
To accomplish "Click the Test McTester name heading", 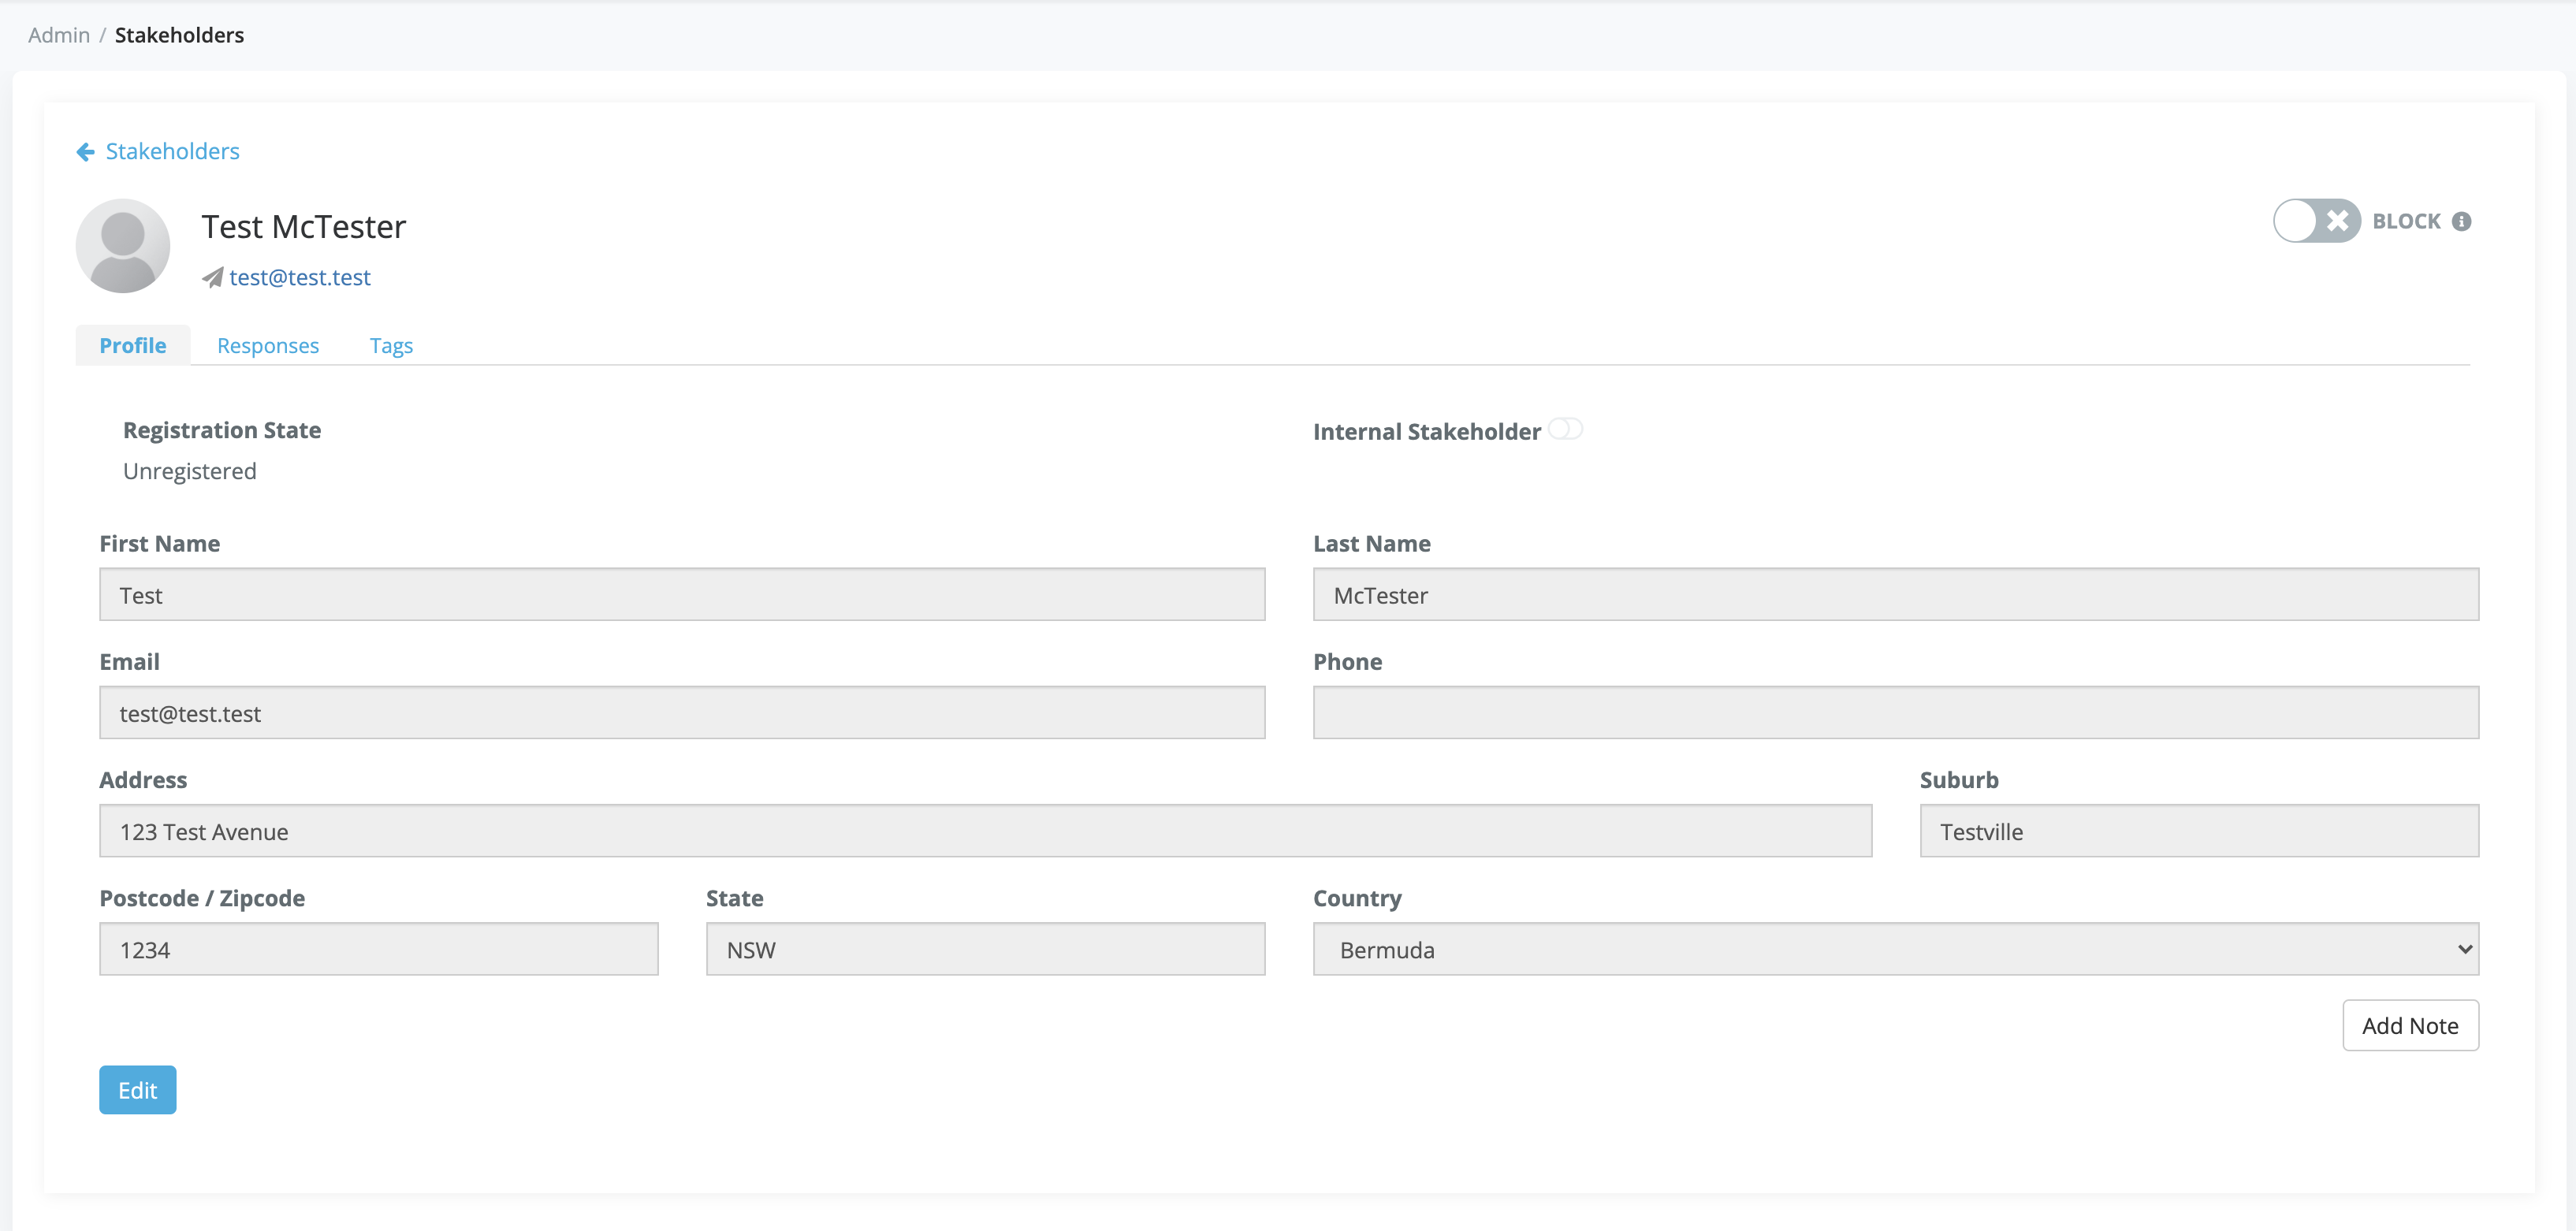I will 304,227.
